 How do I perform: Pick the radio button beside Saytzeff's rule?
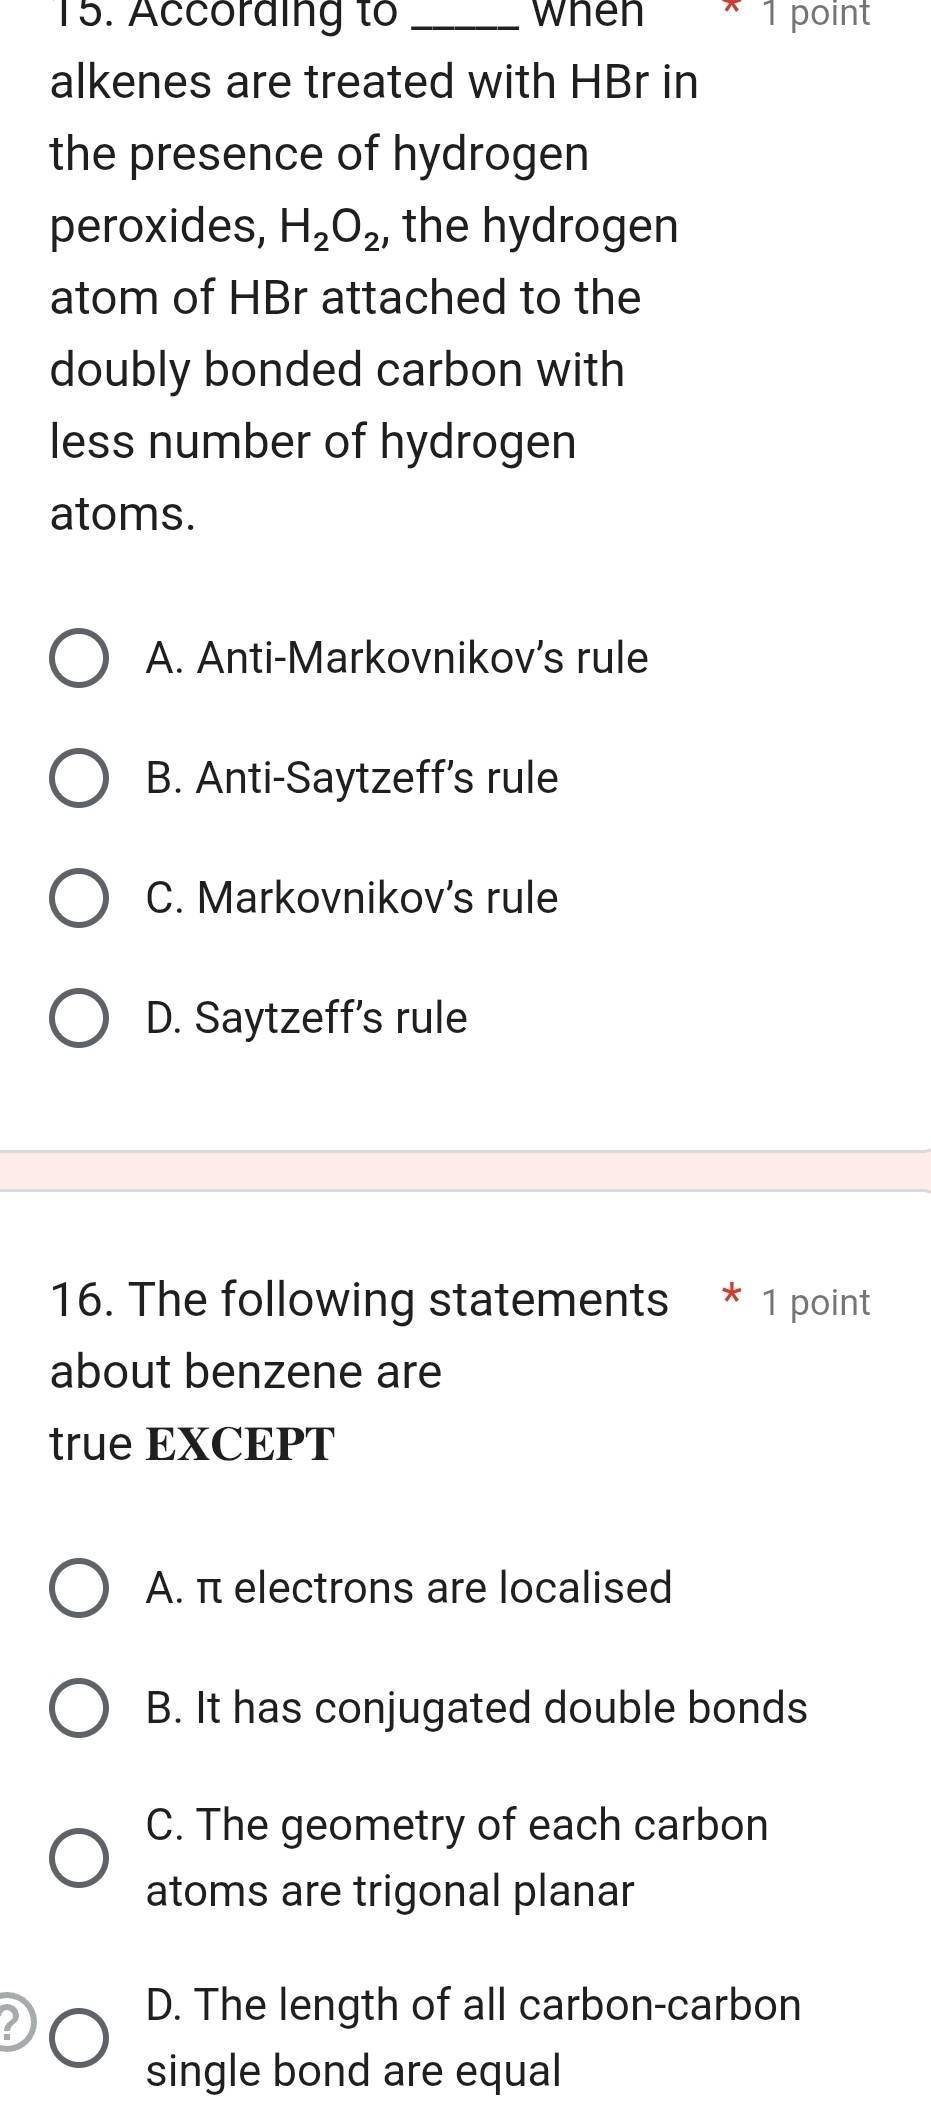(x=79, y=1018)
